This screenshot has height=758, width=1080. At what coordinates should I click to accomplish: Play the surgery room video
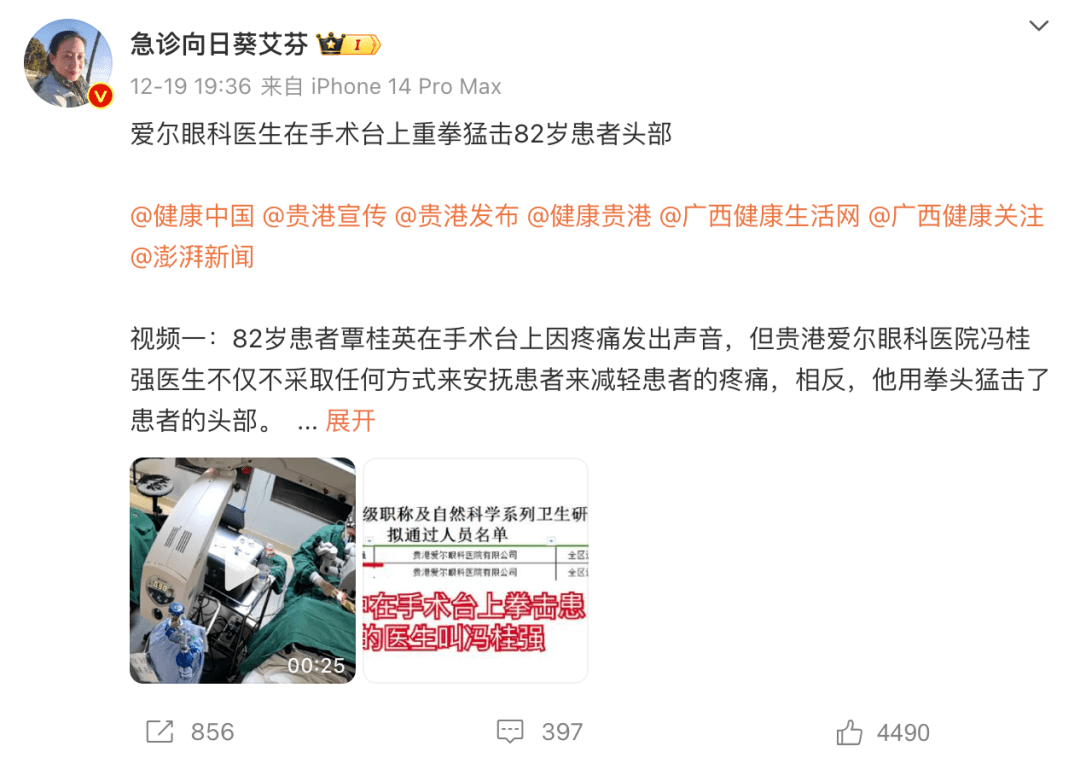242,571
